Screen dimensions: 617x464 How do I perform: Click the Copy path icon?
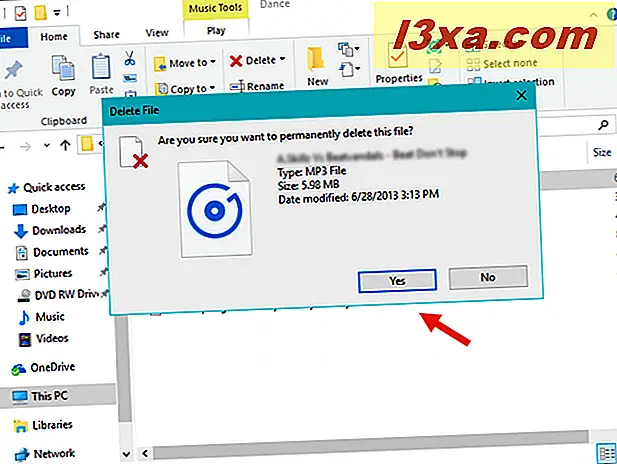click(x=129, y=78)
